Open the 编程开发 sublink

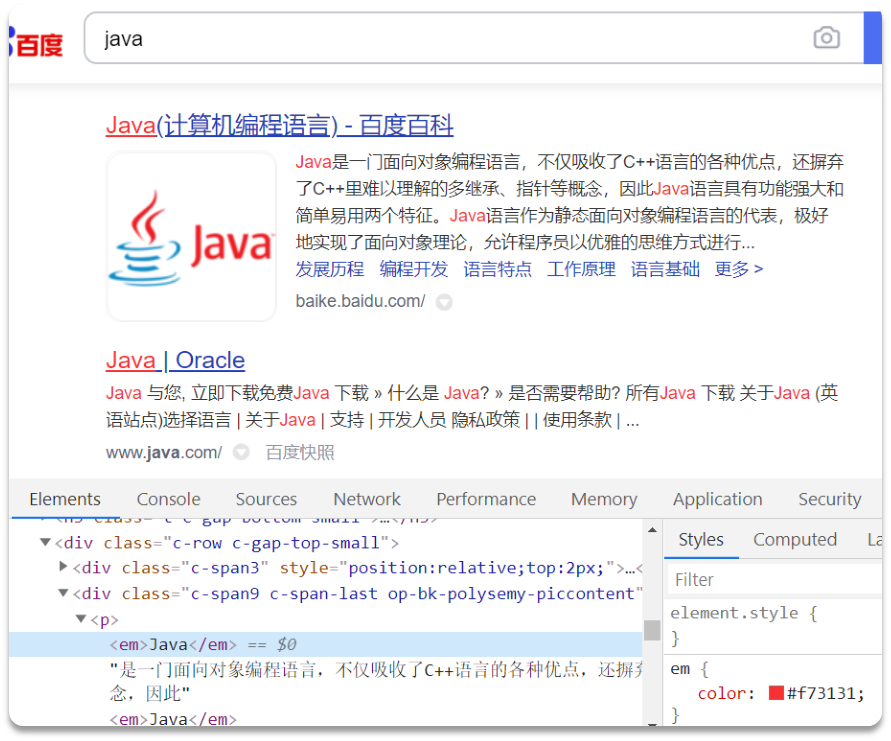point(414,269)
